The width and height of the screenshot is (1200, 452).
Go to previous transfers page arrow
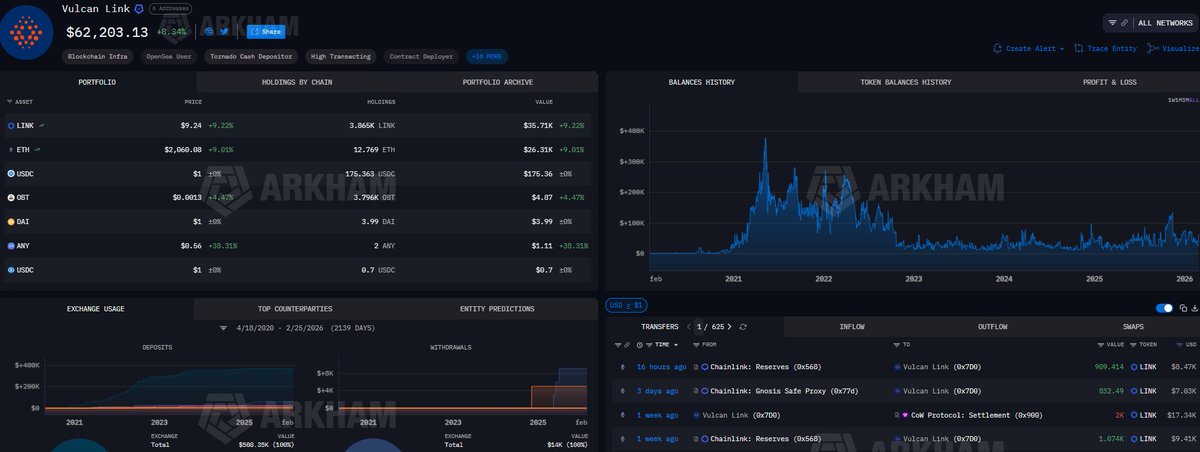point(689,326)
